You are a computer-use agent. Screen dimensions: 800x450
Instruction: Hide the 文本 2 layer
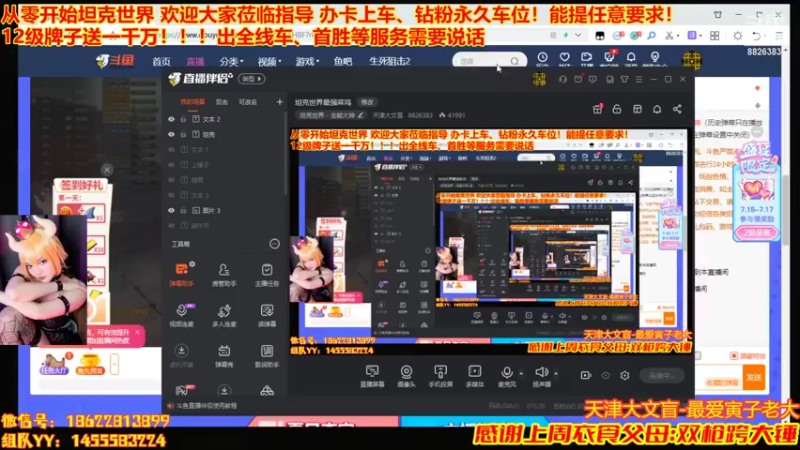click(x=171, y=119)
